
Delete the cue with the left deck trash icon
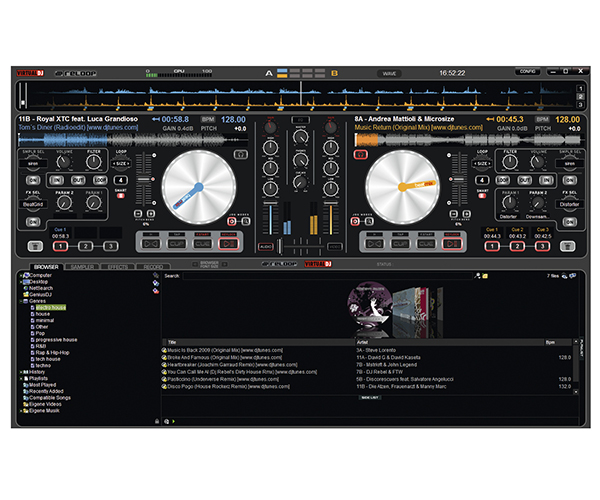coord(35,246)
